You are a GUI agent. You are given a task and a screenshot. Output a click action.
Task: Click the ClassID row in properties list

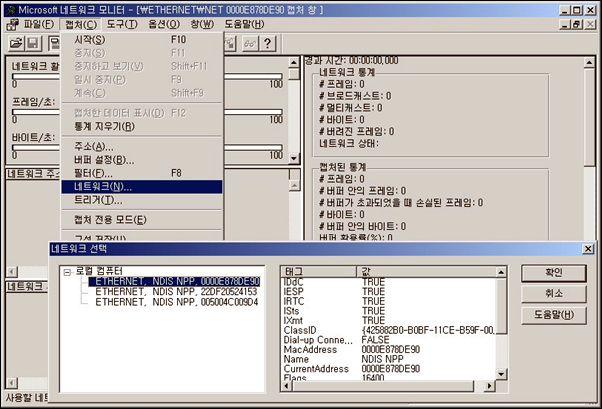coord(389,330)
